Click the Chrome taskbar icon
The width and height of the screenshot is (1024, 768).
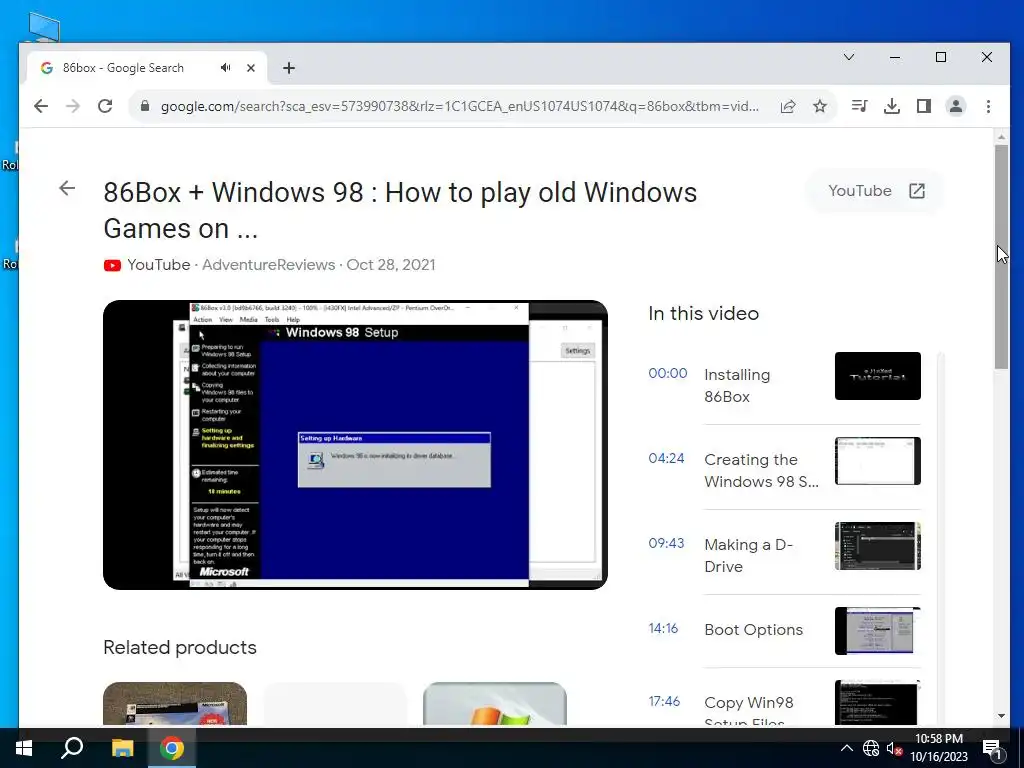tap(172, 748)
